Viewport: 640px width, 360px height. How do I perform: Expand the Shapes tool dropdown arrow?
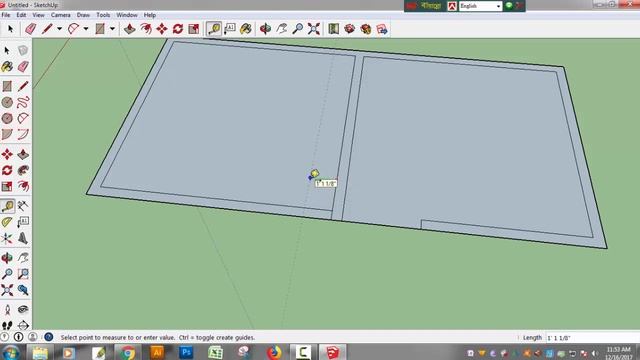point(112,29)
